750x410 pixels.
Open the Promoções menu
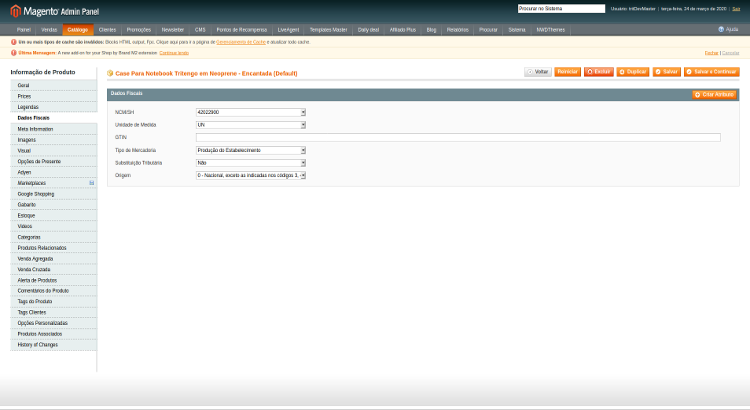[x=139, y=30]
